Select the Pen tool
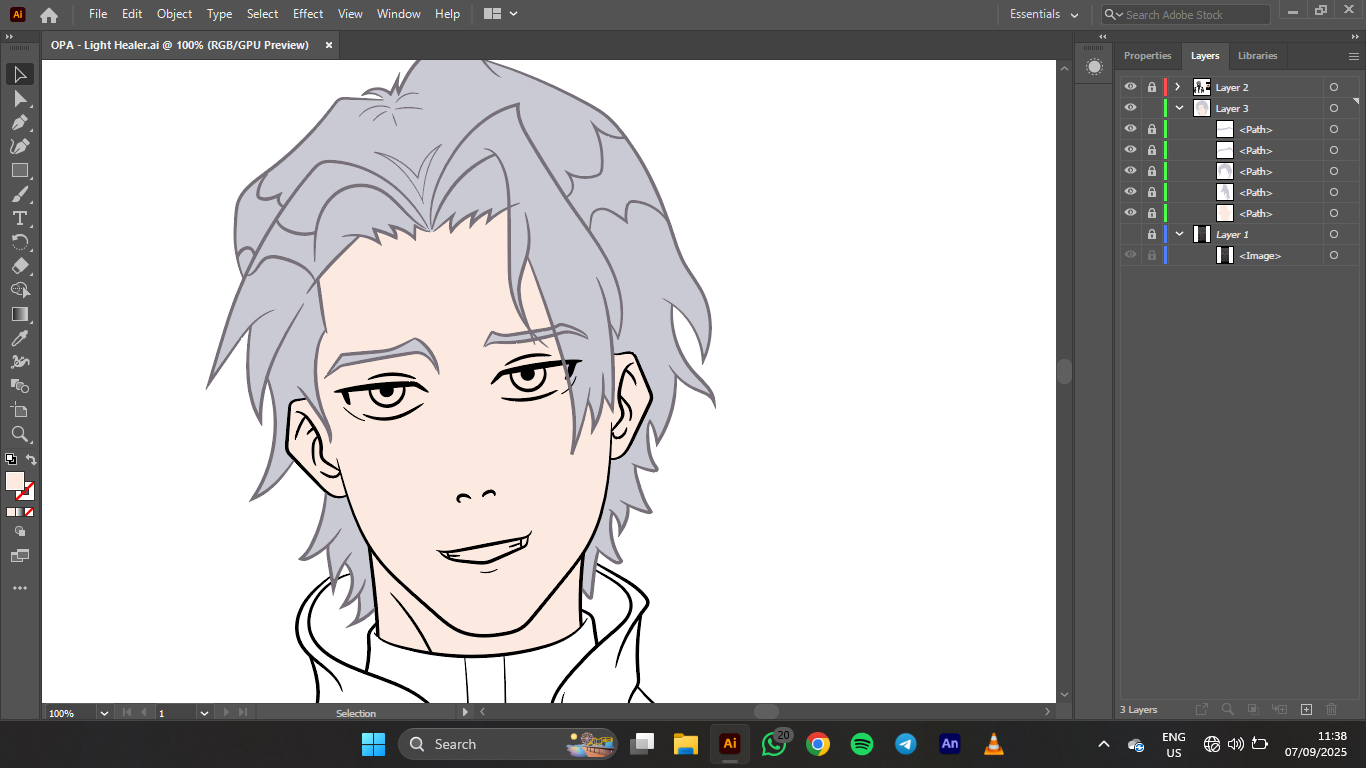 point(19,123)
